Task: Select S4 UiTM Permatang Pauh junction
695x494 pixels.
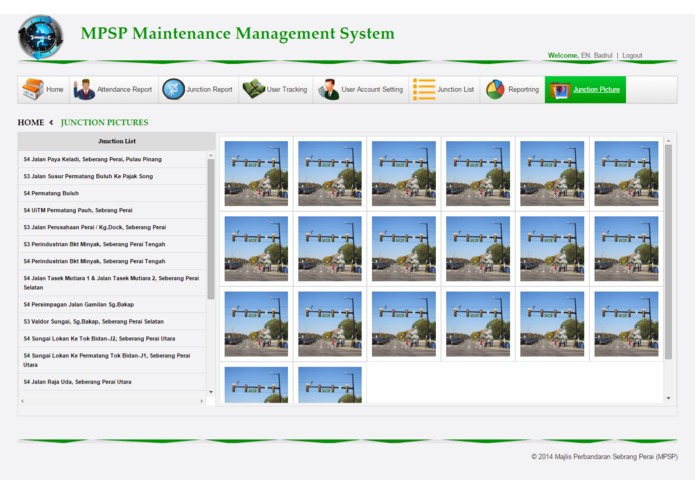Action: [113, 210]
